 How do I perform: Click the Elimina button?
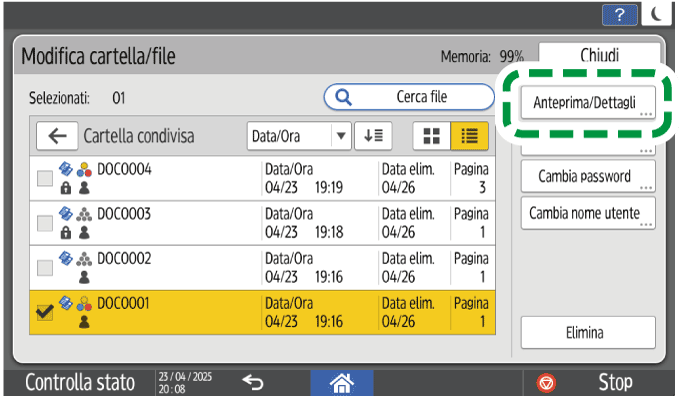pyautogui.click(x=588, y=333)
